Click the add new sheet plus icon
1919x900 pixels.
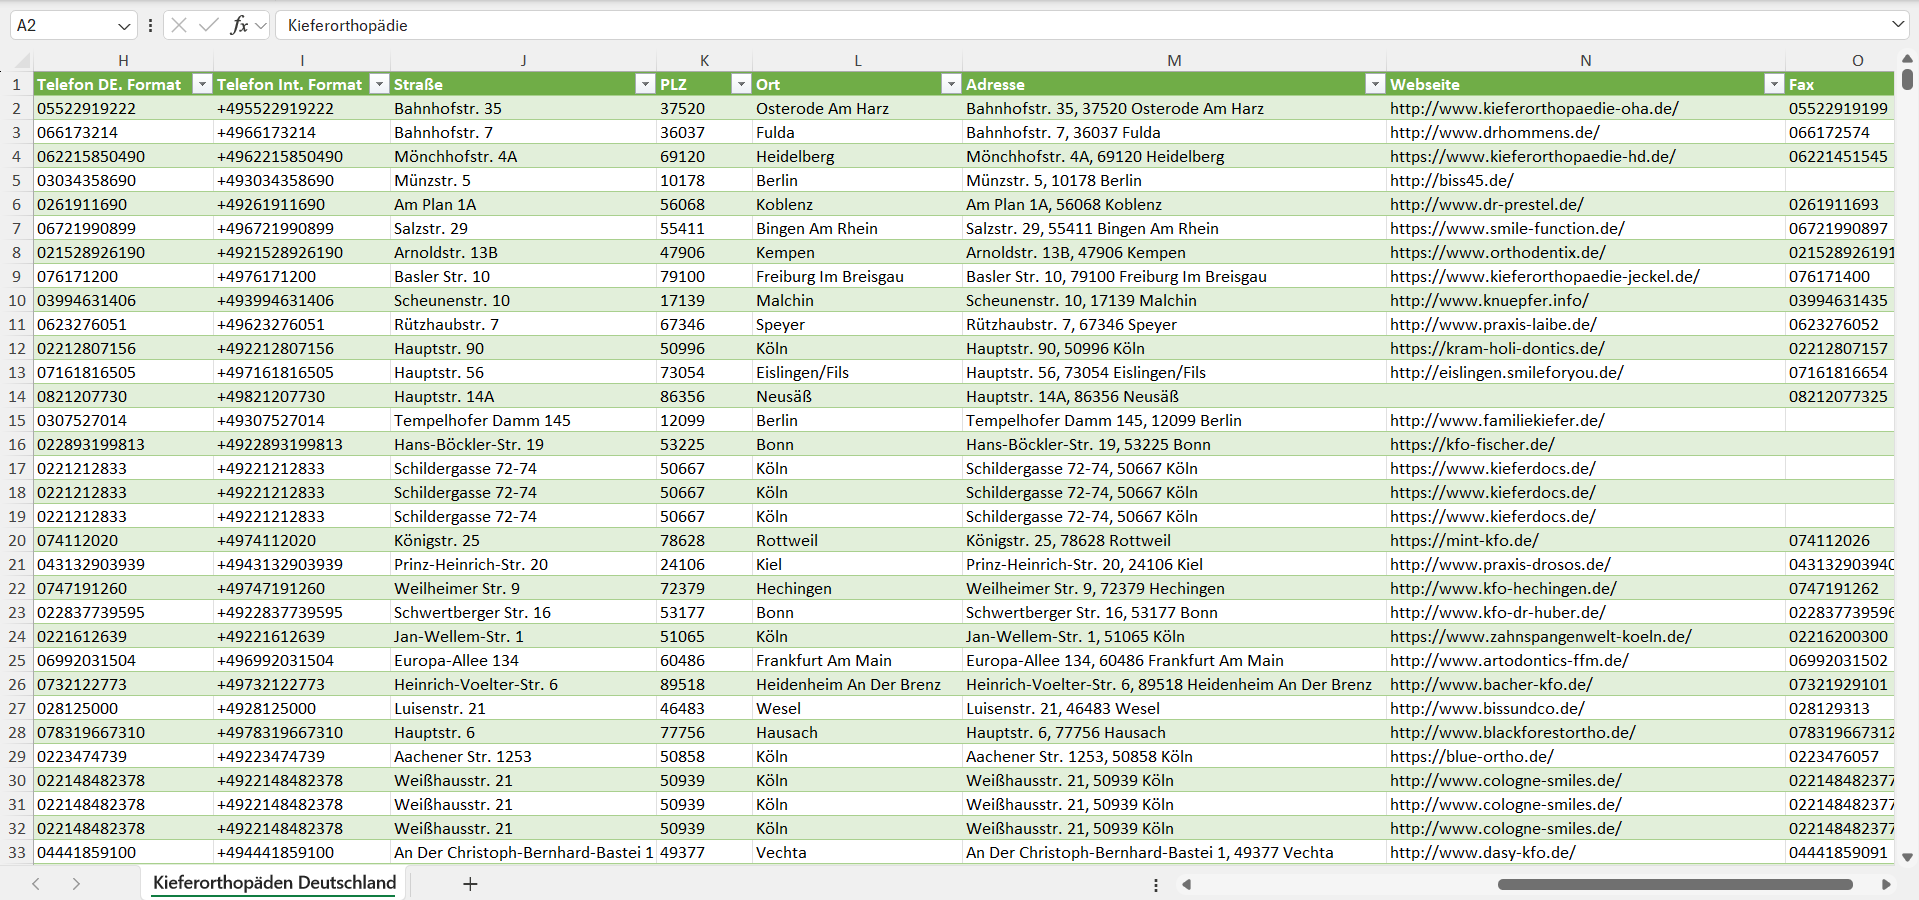coord(470,884)
